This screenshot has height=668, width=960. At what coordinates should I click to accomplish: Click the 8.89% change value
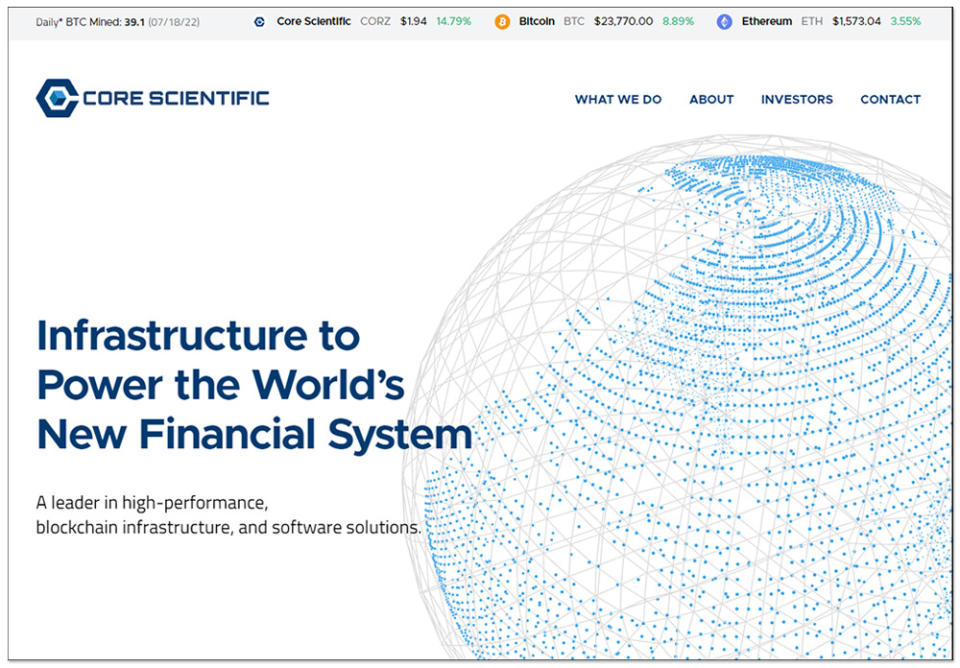point(678,21)
